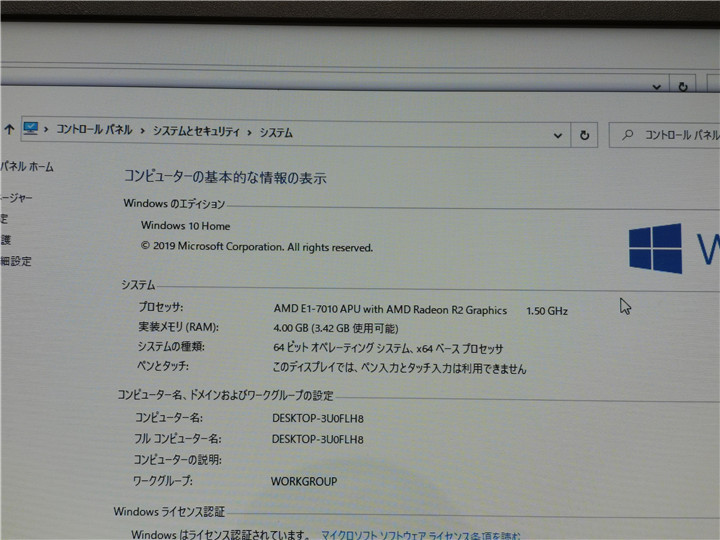720x540 pixels.
Task: Click 実装メモリ (RAM): label
Action: point(179,327)
